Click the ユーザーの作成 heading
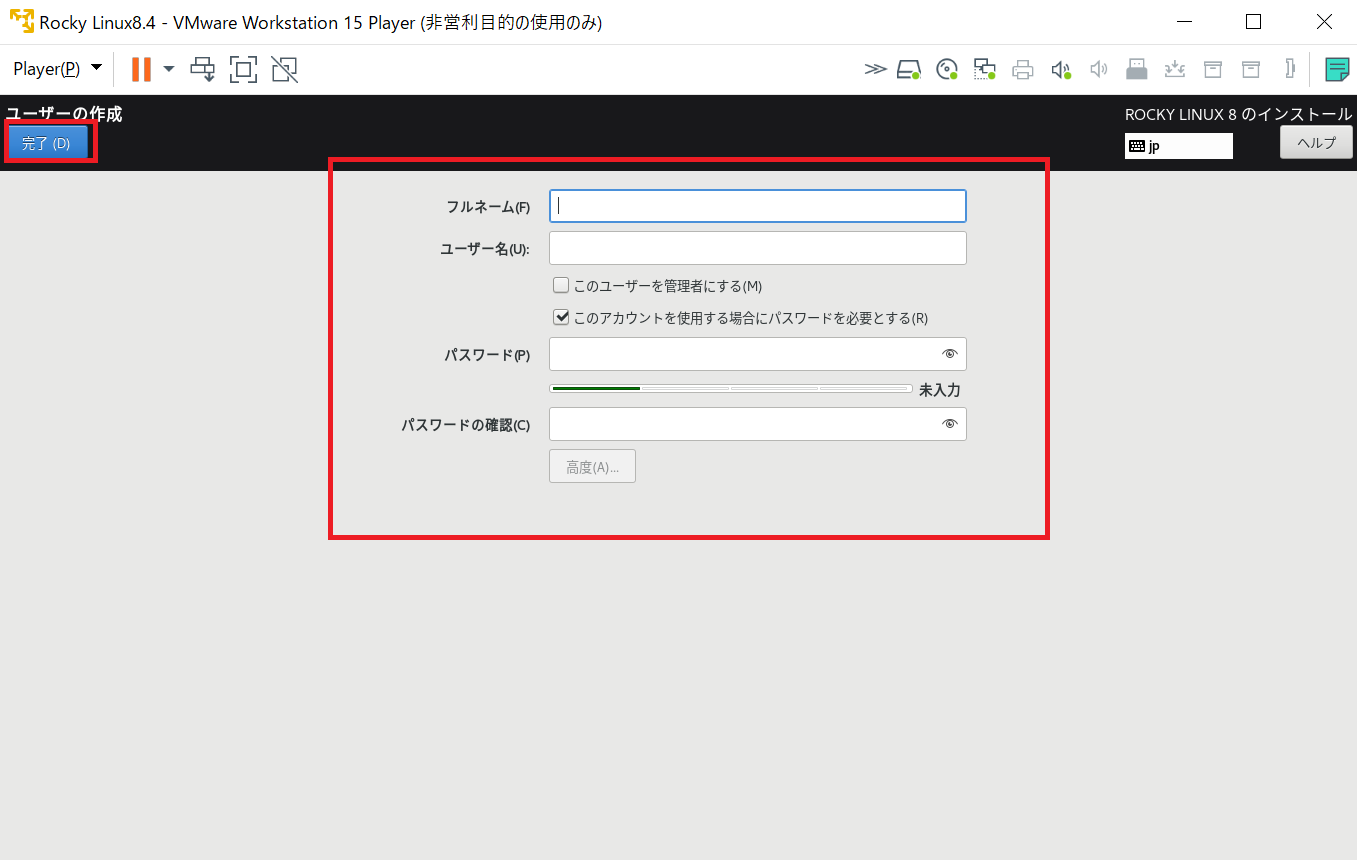Viewport: 1357px width, 860px height. coord(64,114)
